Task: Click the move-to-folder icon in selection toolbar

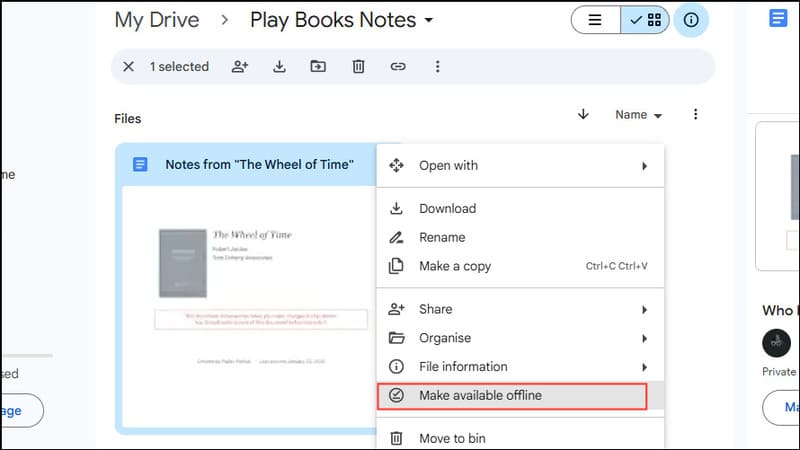Action: pyautogui.click(x=318, y=66)
